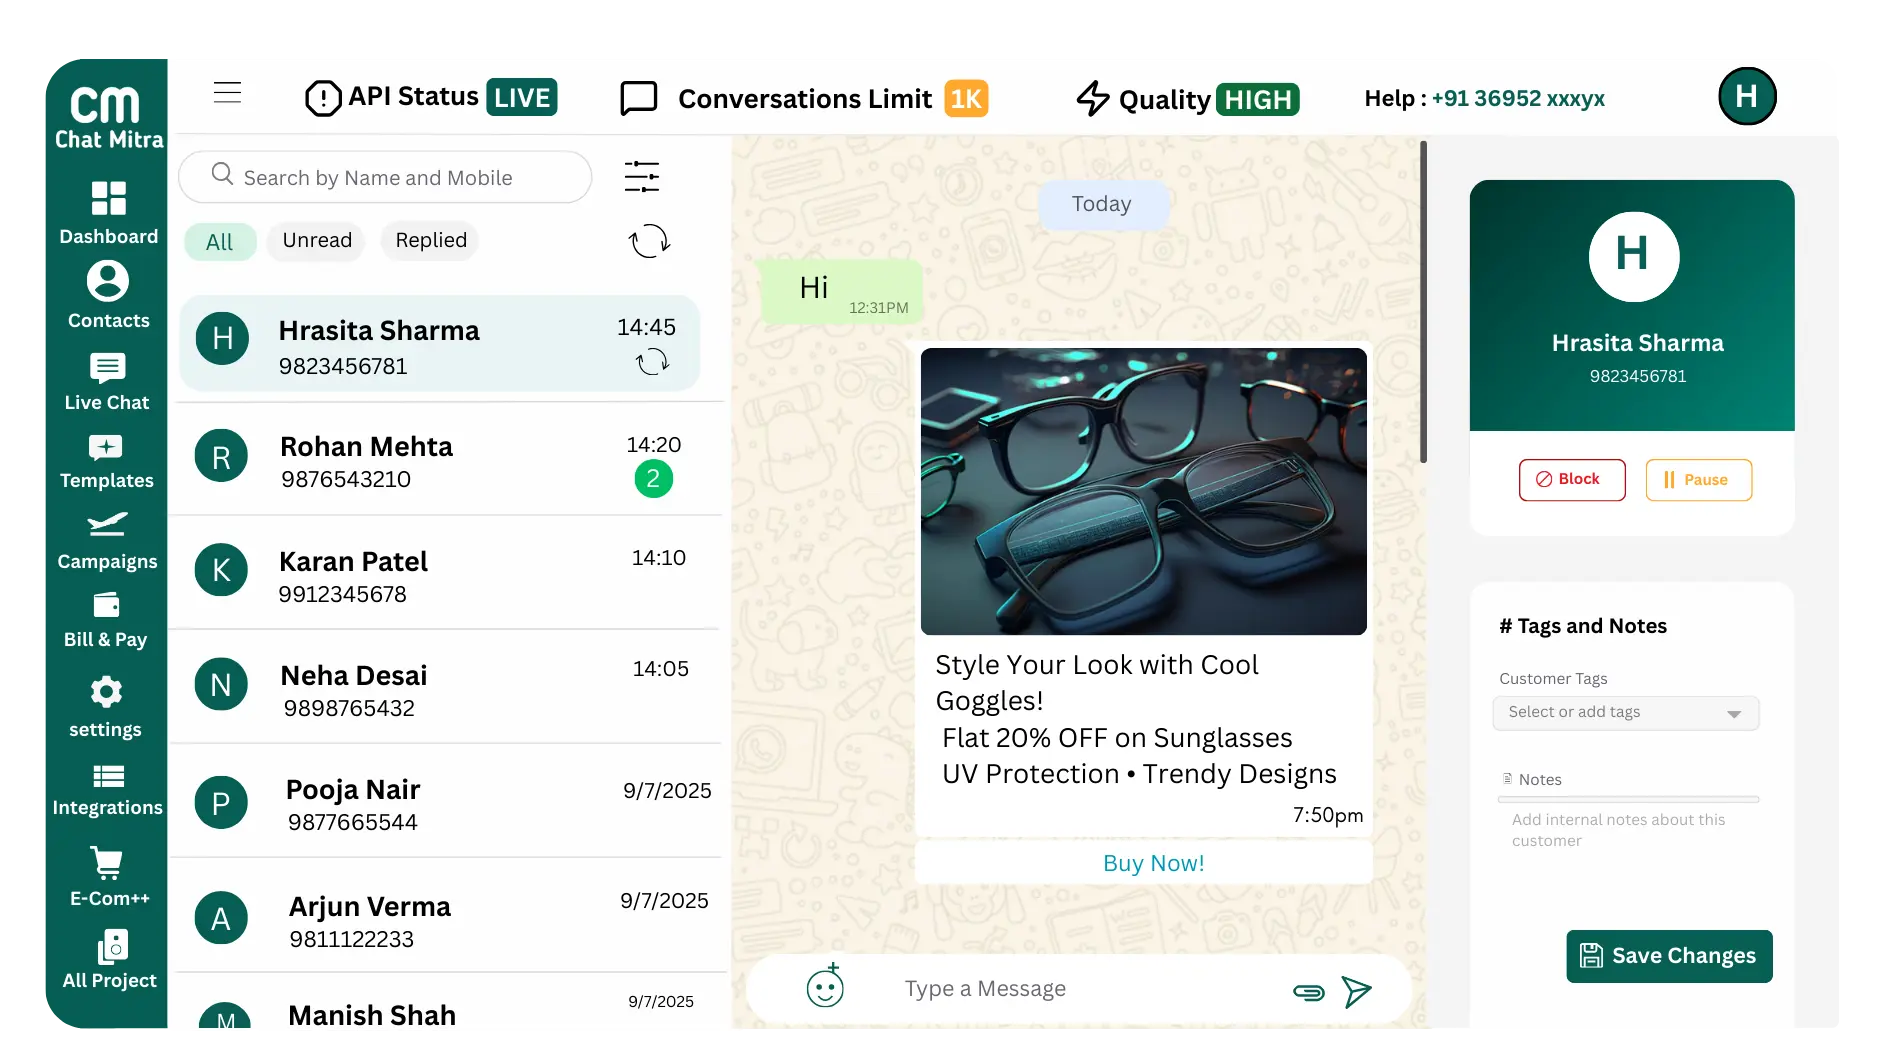
Task: Enable the Replied filter
Action: [x=429, y=240]
